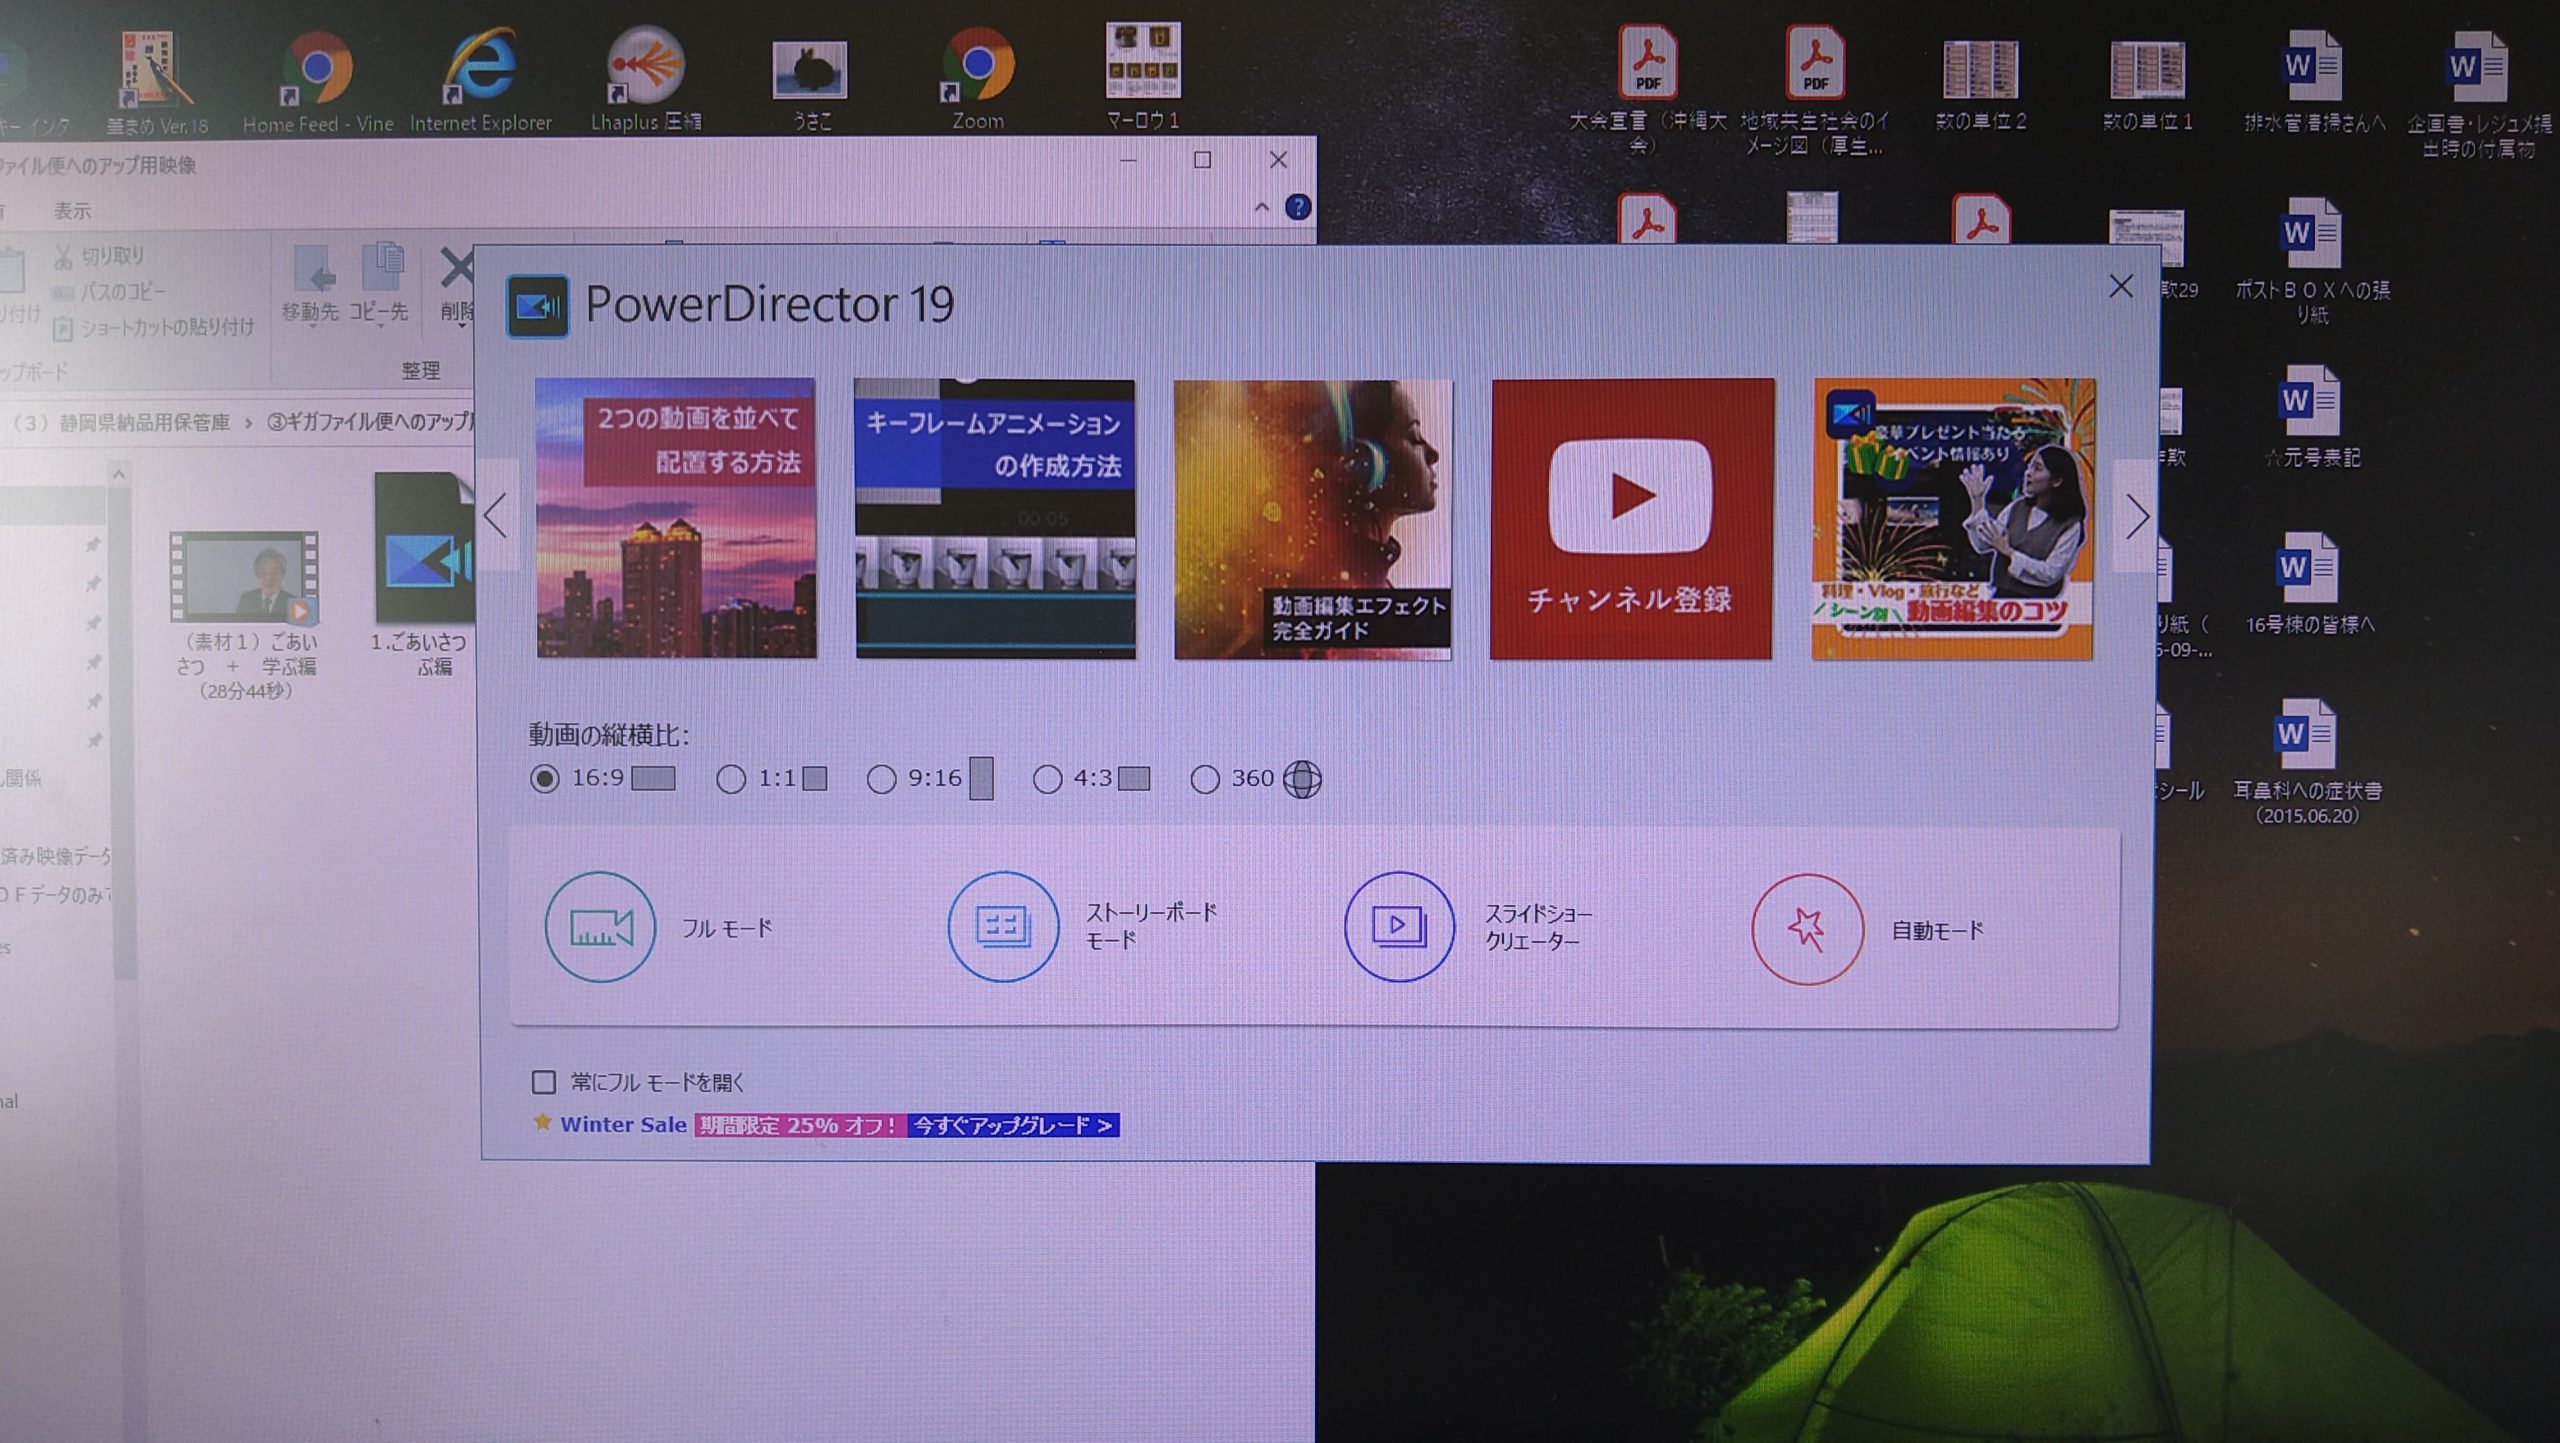Click Explorer help question mark icon
2560x1443 pixels.
point(1298,207)
